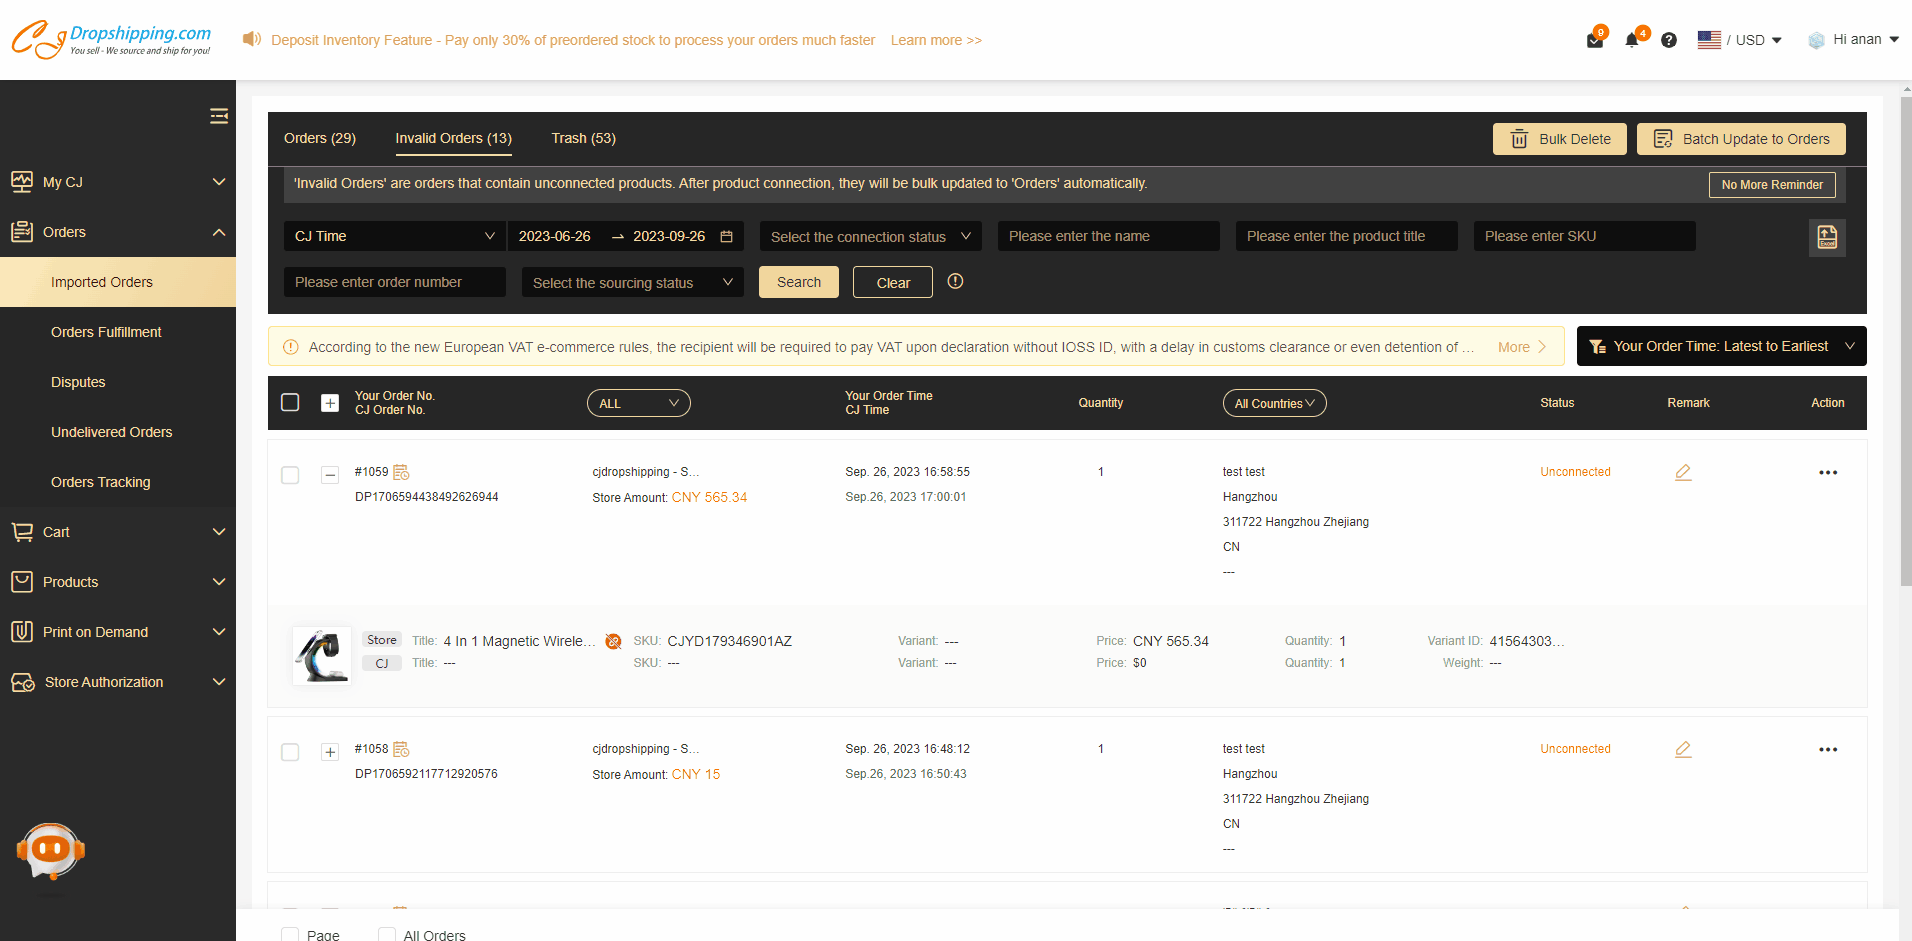Open the notifications bell icon
1912x941 pixels.
tap(1632, 40)
